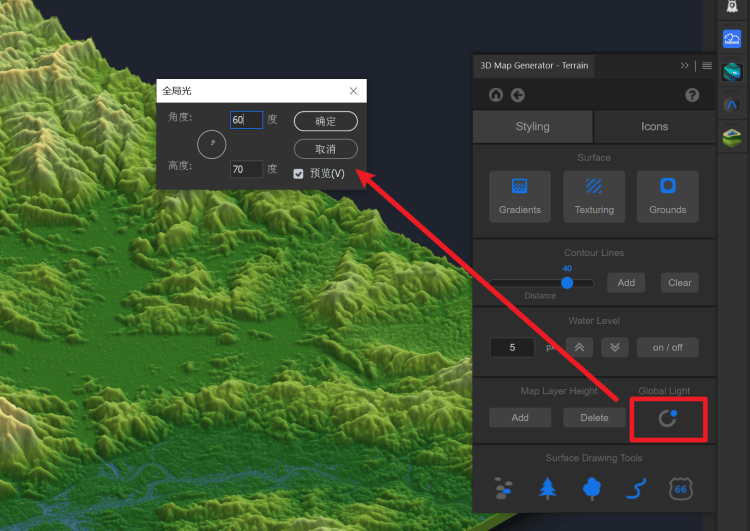Click the 高度 altitude input field
The width and height of the screenshot is (750, 531).
tap(246, 169)
